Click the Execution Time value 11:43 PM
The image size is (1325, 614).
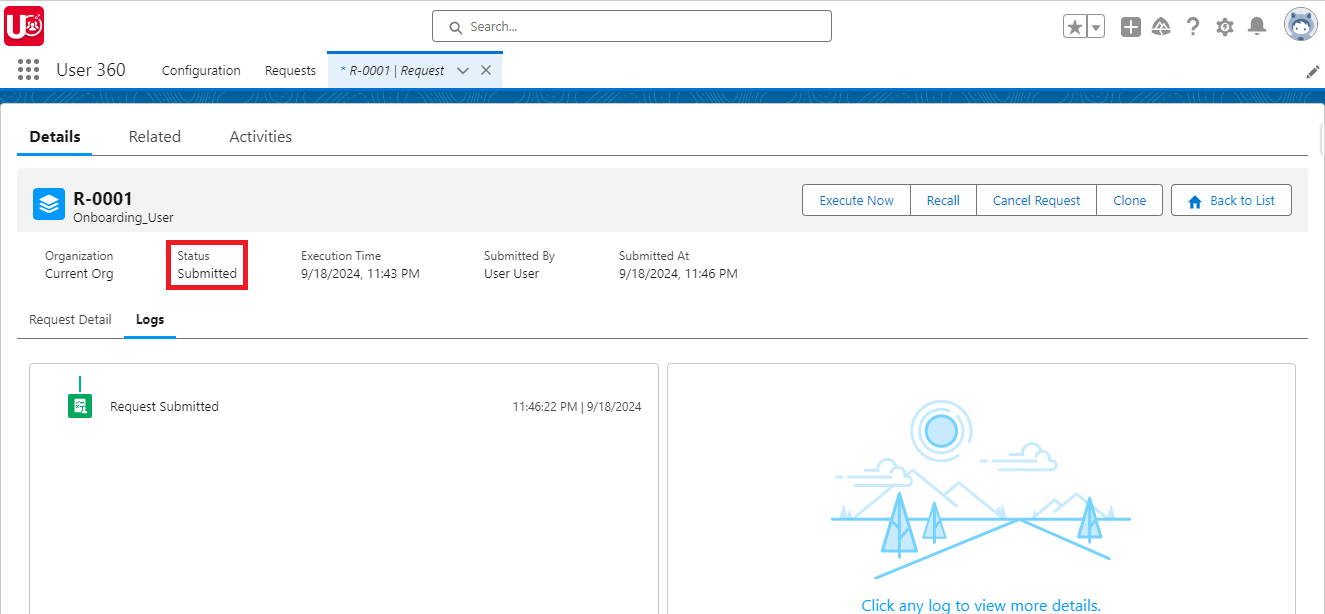[360, 274]
